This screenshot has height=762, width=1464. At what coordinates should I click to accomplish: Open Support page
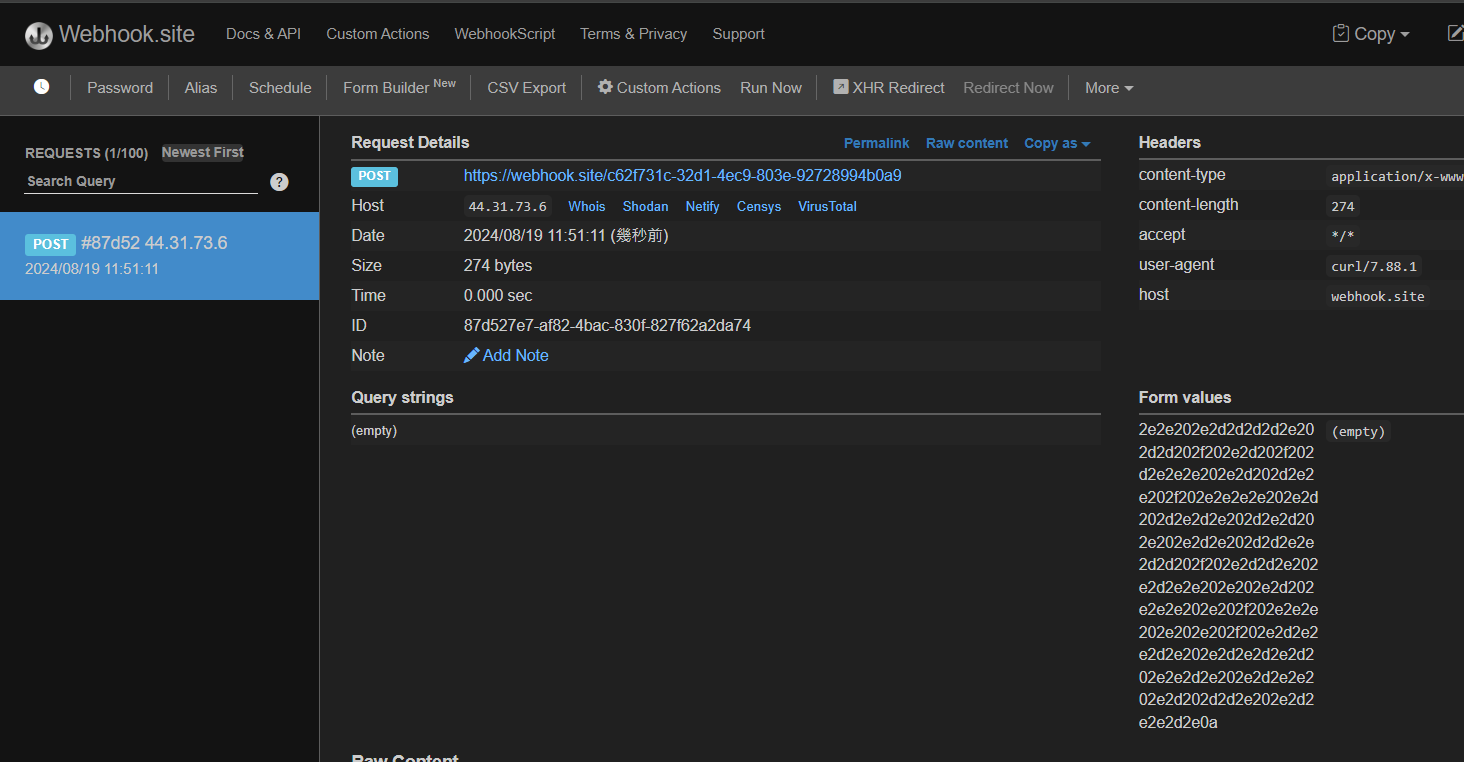739,34
